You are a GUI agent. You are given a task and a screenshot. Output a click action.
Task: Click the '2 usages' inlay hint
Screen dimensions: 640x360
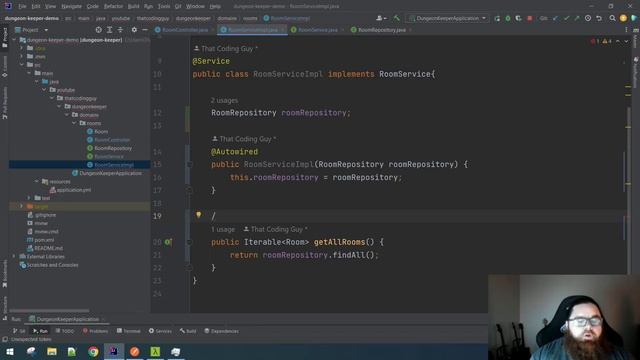(x=224, y=100)
